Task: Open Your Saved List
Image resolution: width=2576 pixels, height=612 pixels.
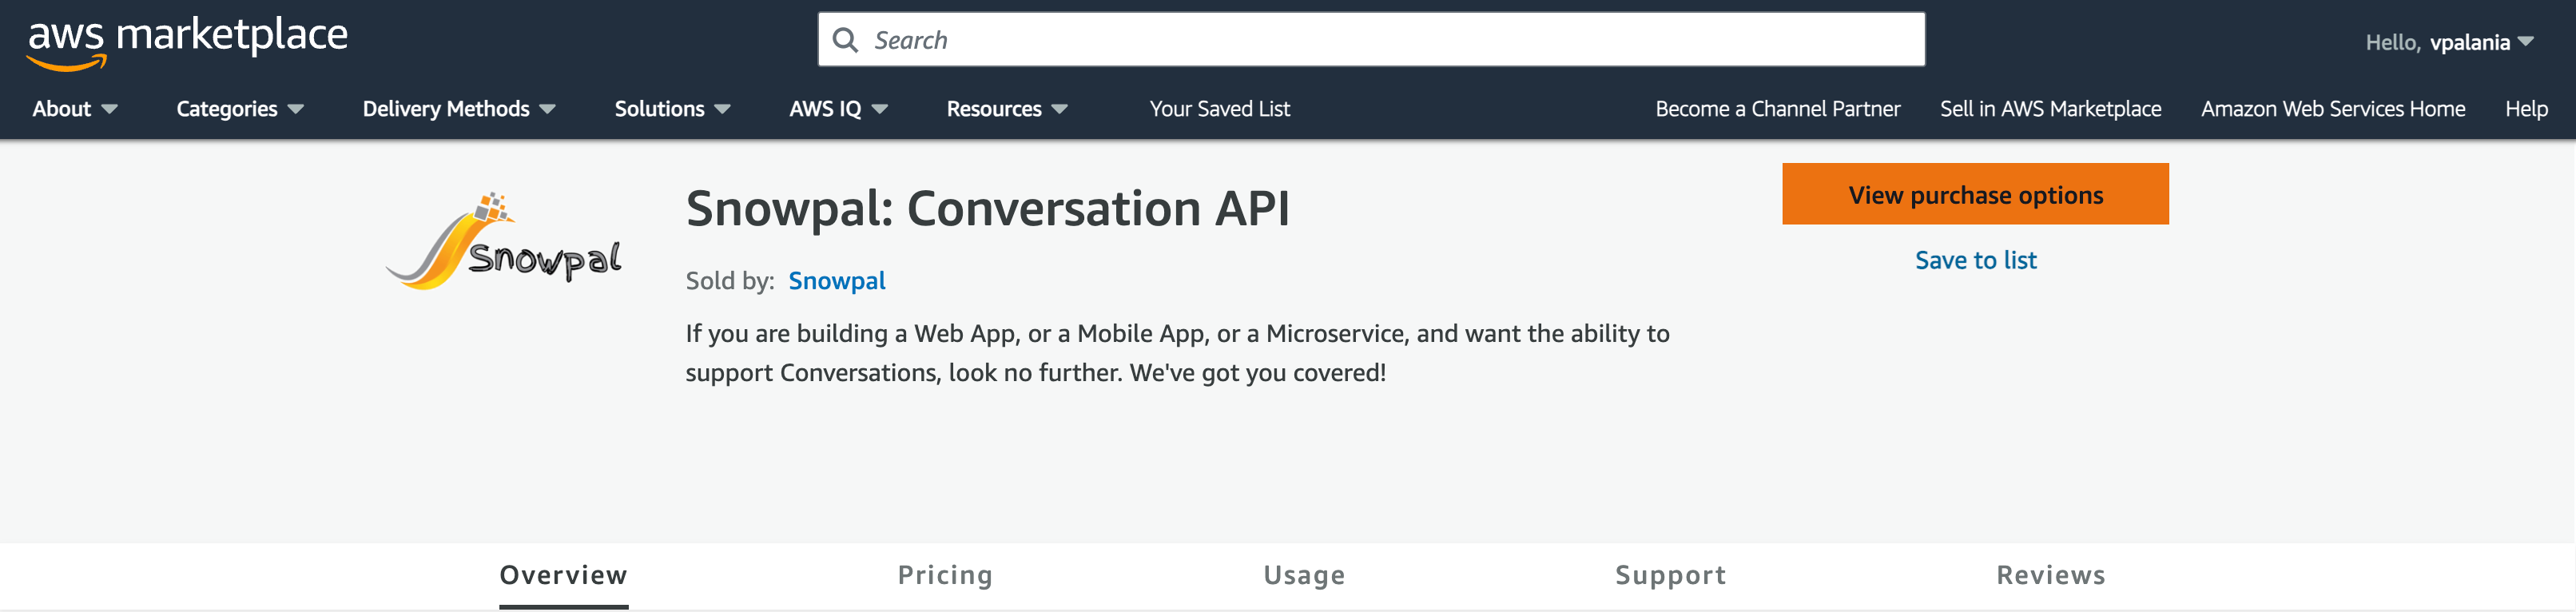Action: (1219, 109)
